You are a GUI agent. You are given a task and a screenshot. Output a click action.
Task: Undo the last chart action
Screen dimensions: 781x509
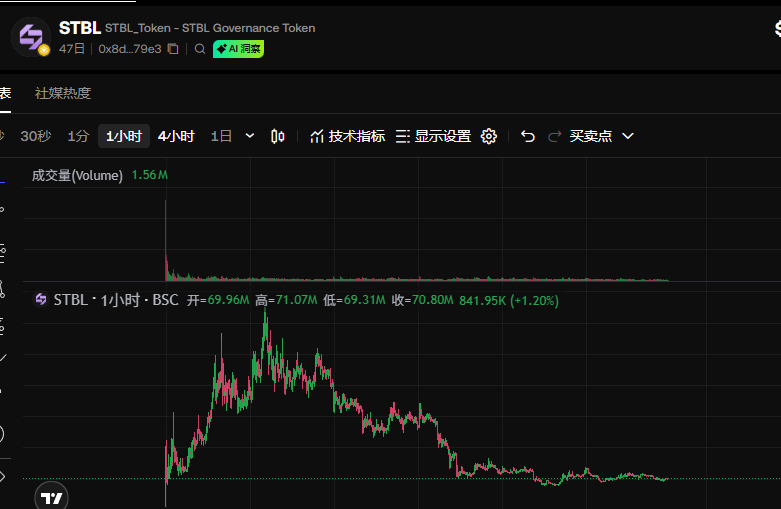[x=528, y=136]
